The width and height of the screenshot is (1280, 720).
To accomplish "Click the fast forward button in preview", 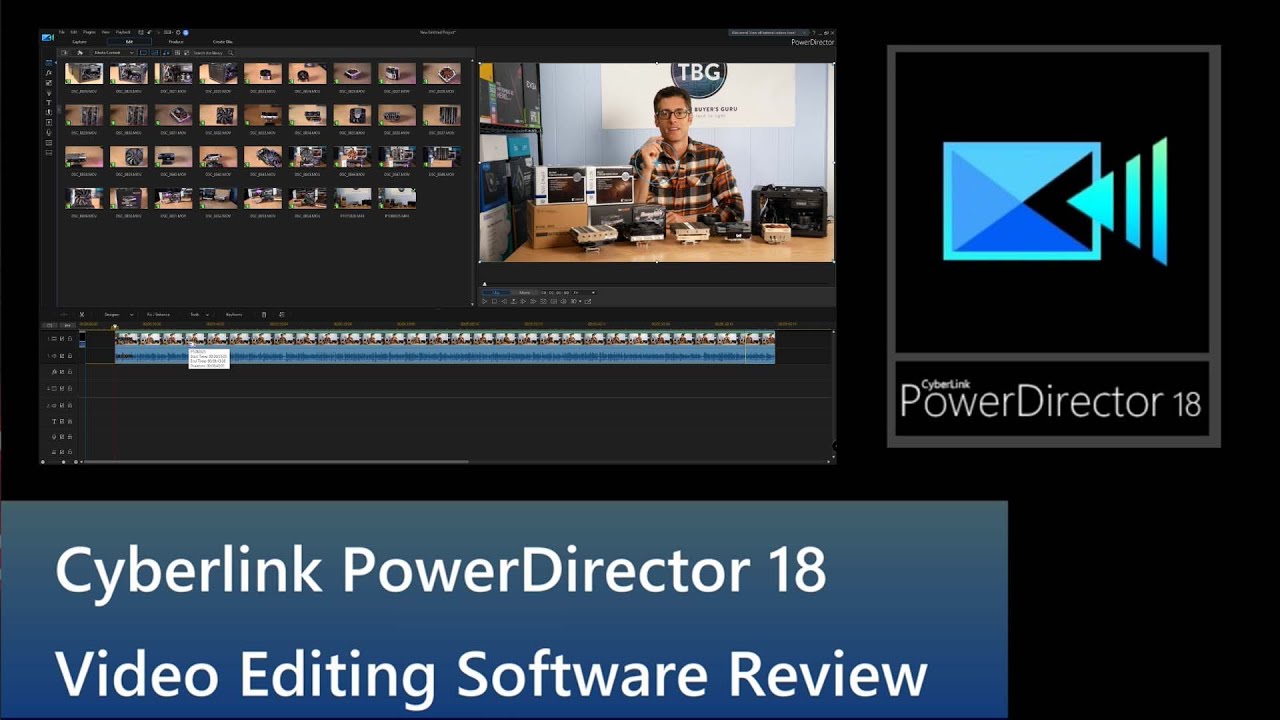I will point(533,301).
